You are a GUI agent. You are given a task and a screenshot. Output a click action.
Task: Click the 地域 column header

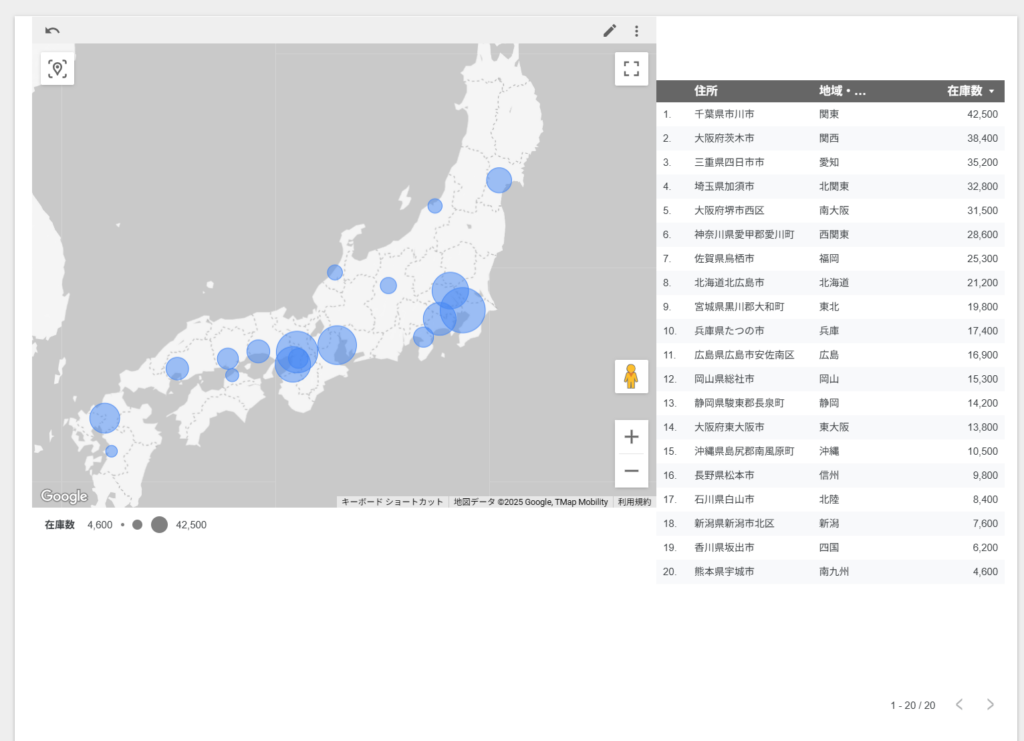841,91
